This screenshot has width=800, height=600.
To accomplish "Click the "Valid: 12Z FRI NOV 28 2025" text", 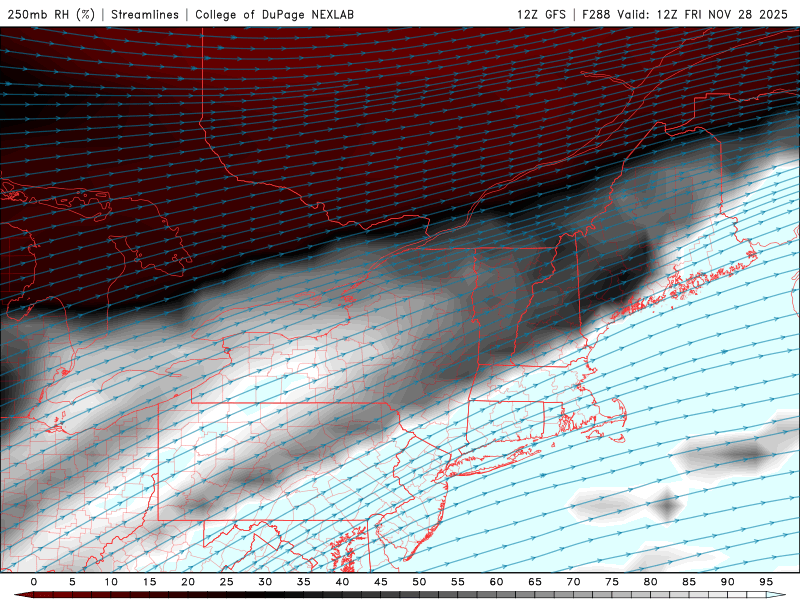I will [703, 14].
